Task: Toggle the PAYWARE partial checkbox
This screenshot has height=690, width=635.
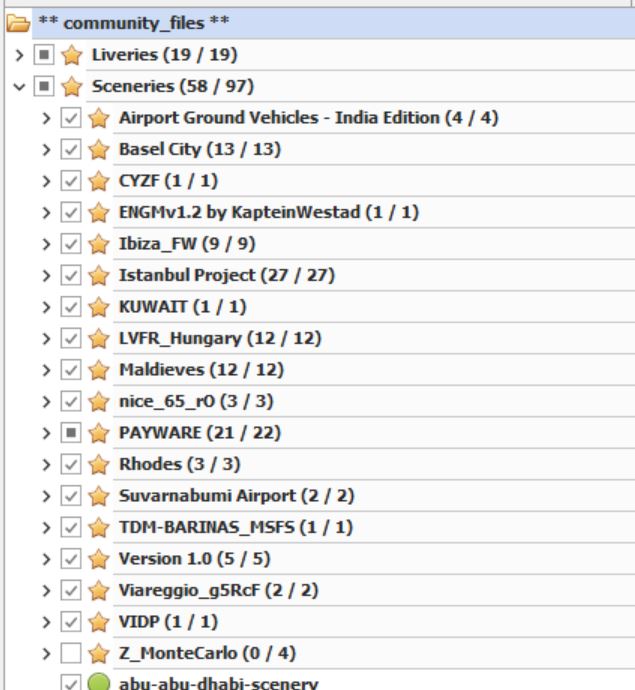Action: click(71, 433)
